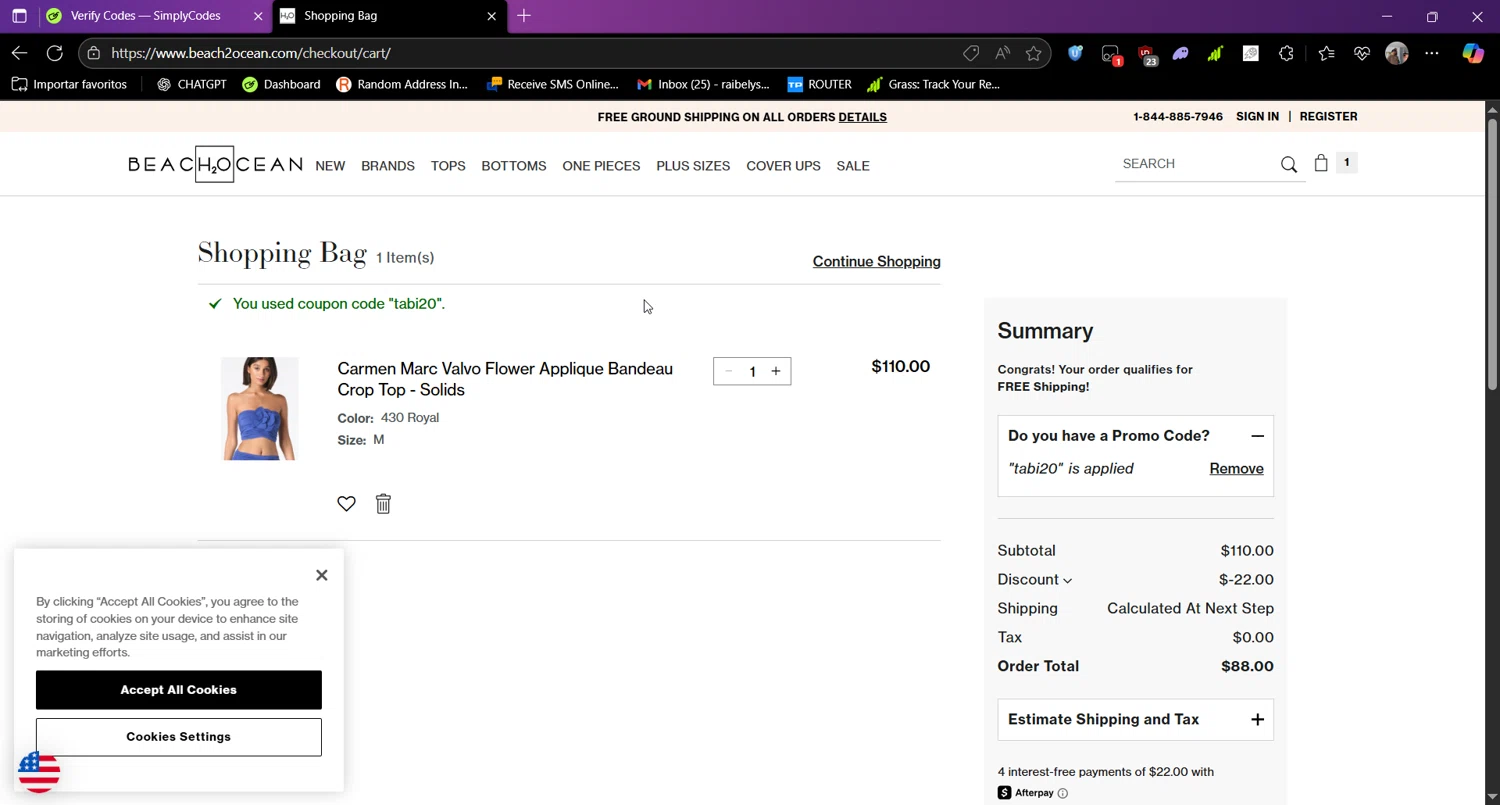This screenshot has width=1500, height=805.
Task: Close the Shopping Bag tab
Action: click(491, 16)
